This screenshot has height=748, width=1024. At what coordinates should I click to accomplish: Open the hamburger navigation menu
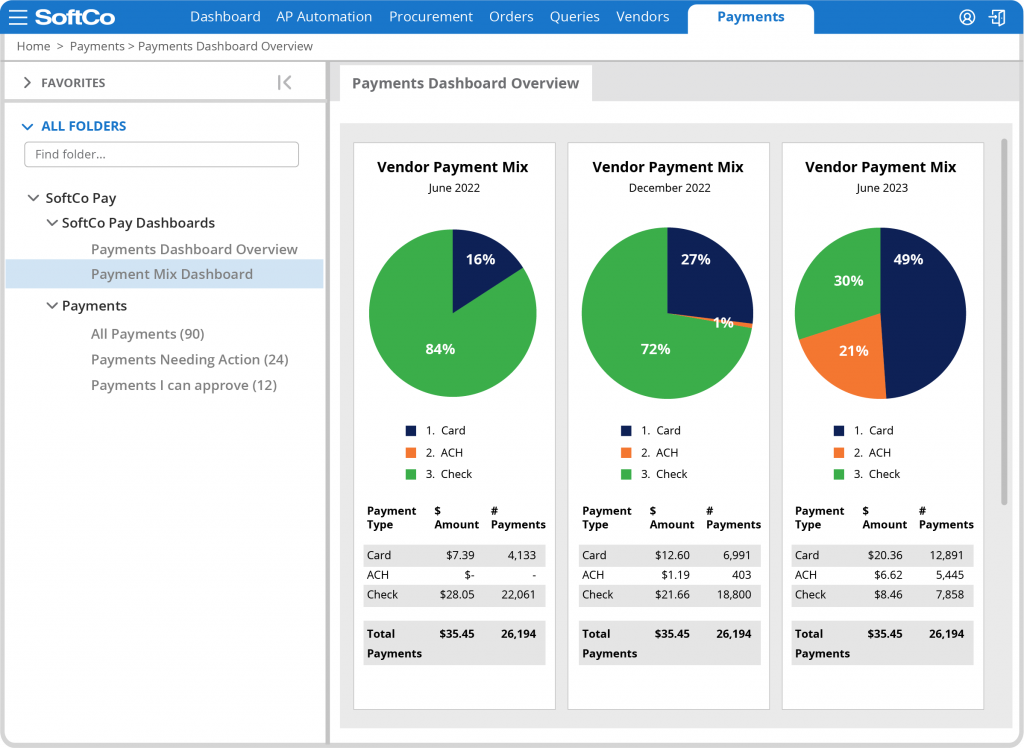[18, 16]
